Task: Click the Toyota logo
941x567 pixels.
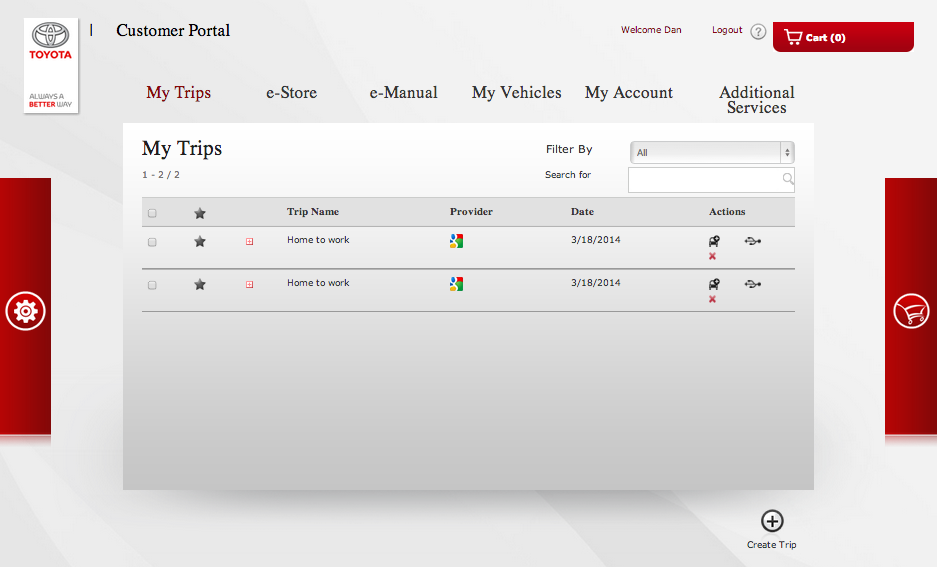Action: [x=51, y=65]
